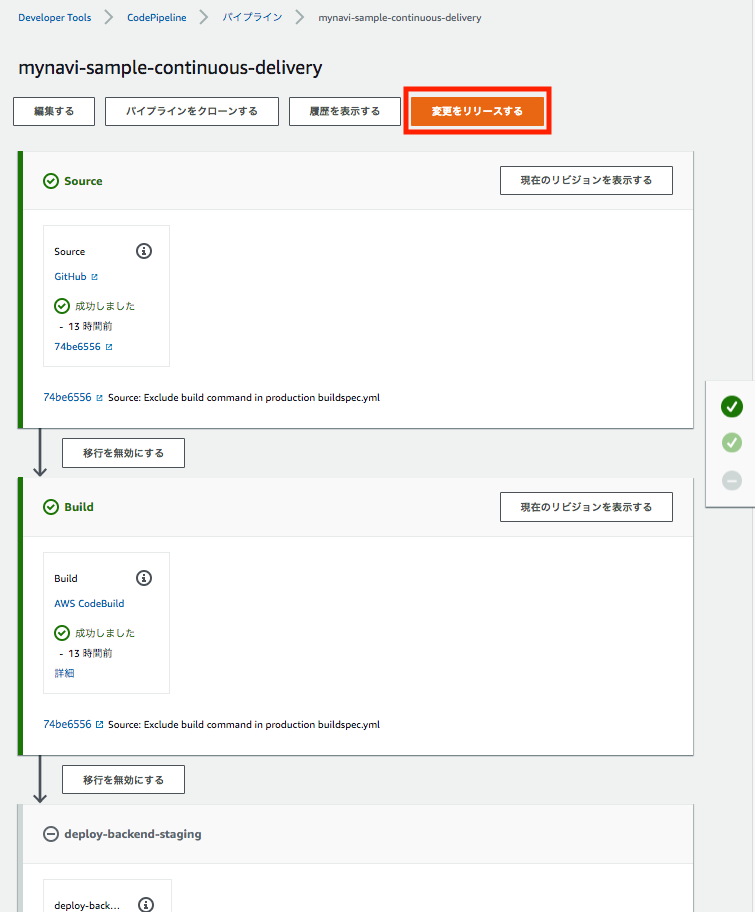Click パイプラインをクローンする button
Screen dimensions: 756x912
pyautogui.click(x=192, y=111)
